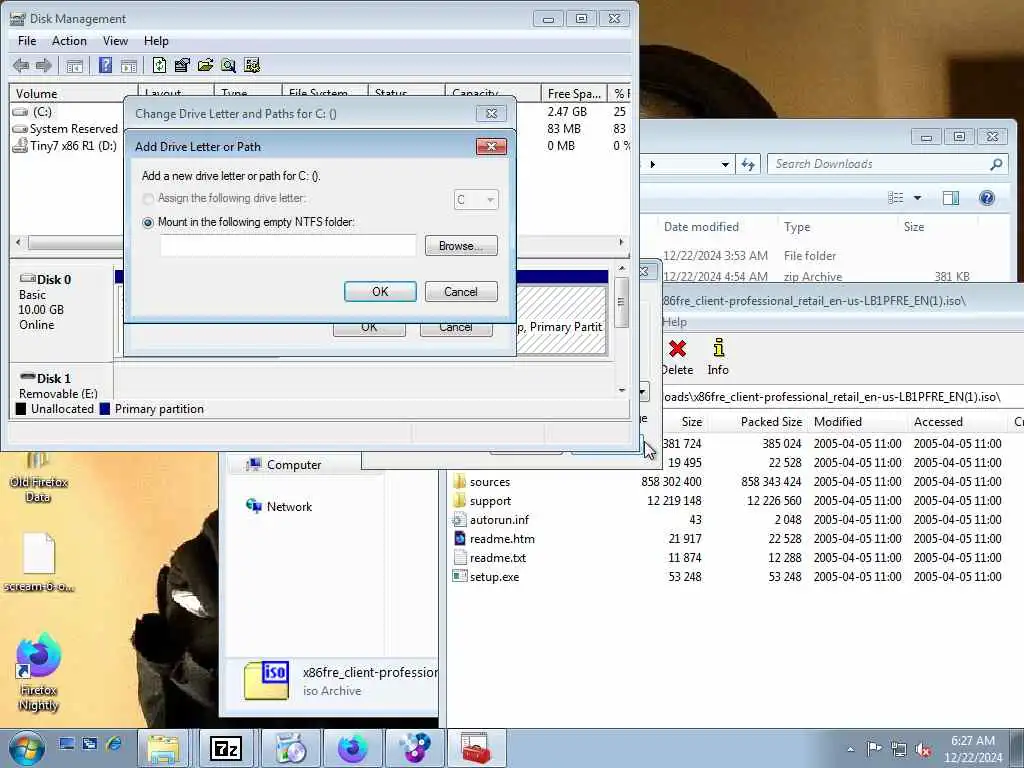Select the Tiny7 x86 R1 (D:) volume

tap(65, 146)
